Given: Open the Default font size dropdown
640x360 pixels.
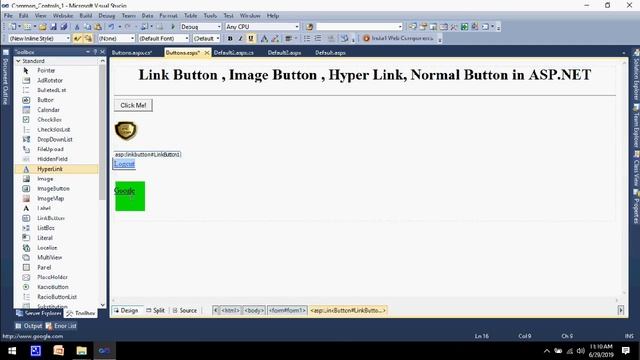Looking at the screenshot, I should coord(207,38).
